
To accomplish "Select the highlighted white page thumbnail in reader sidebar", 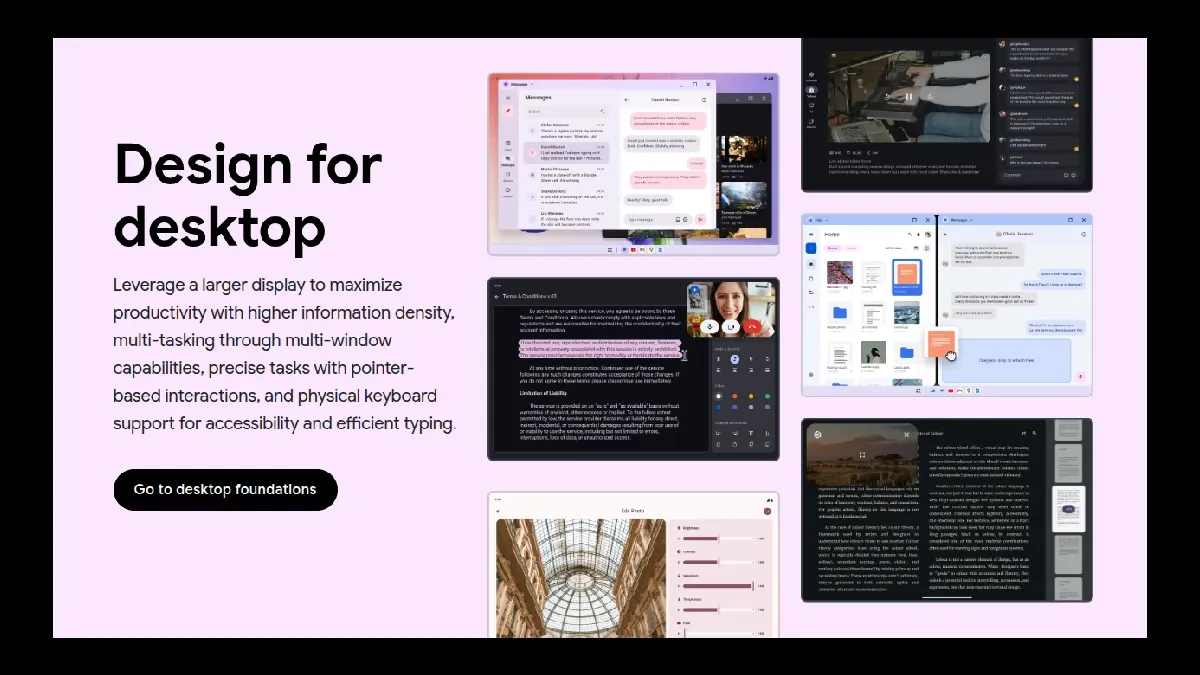I will pyautogui.click(x=1069, y=509).
